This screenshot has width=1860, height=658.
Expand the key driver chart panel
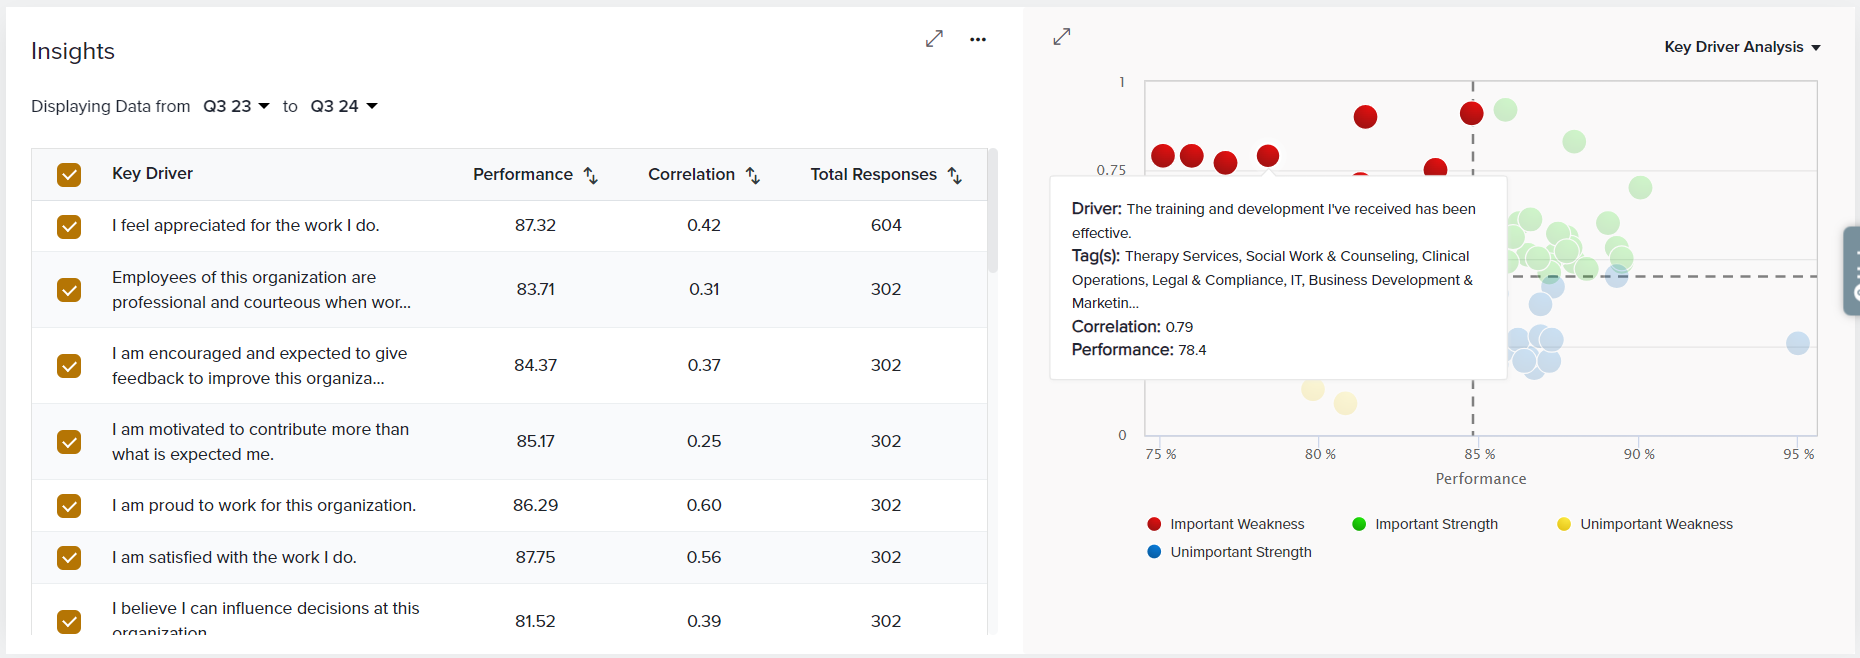(1062, 37)
